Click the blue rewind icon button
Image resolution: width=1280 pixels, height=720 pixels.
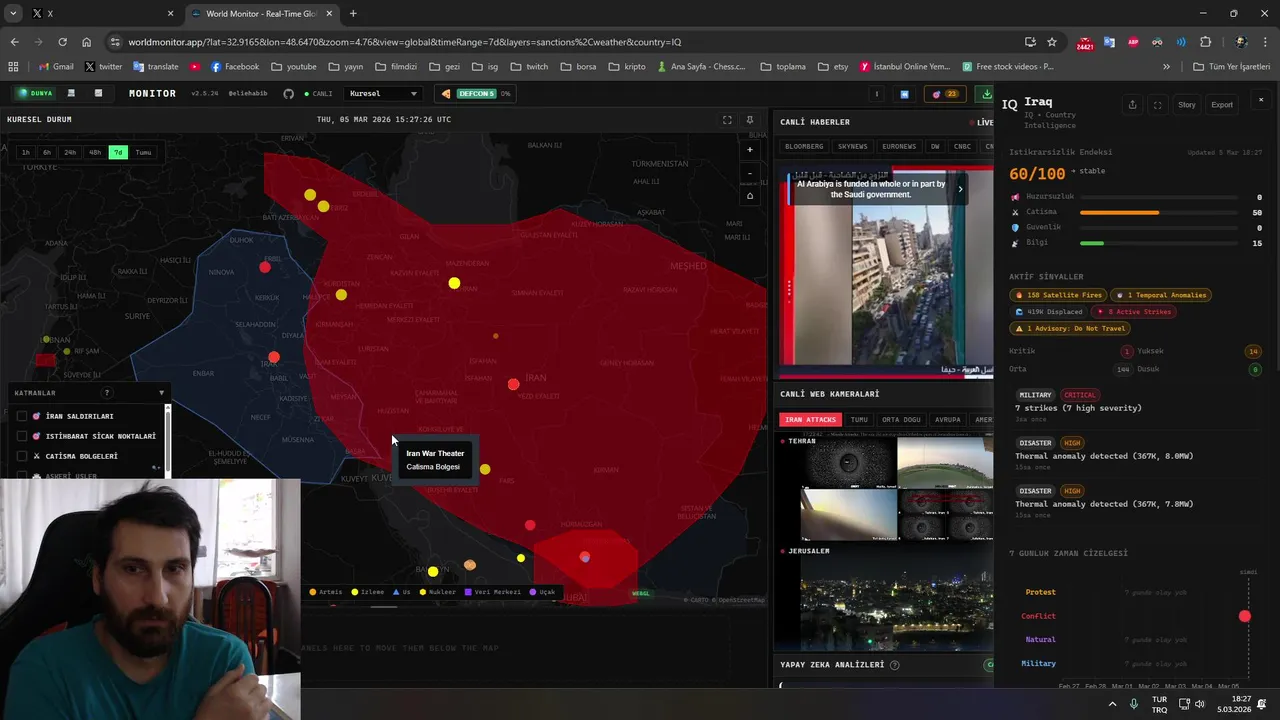pyautogui.click(x=905, y=94)
